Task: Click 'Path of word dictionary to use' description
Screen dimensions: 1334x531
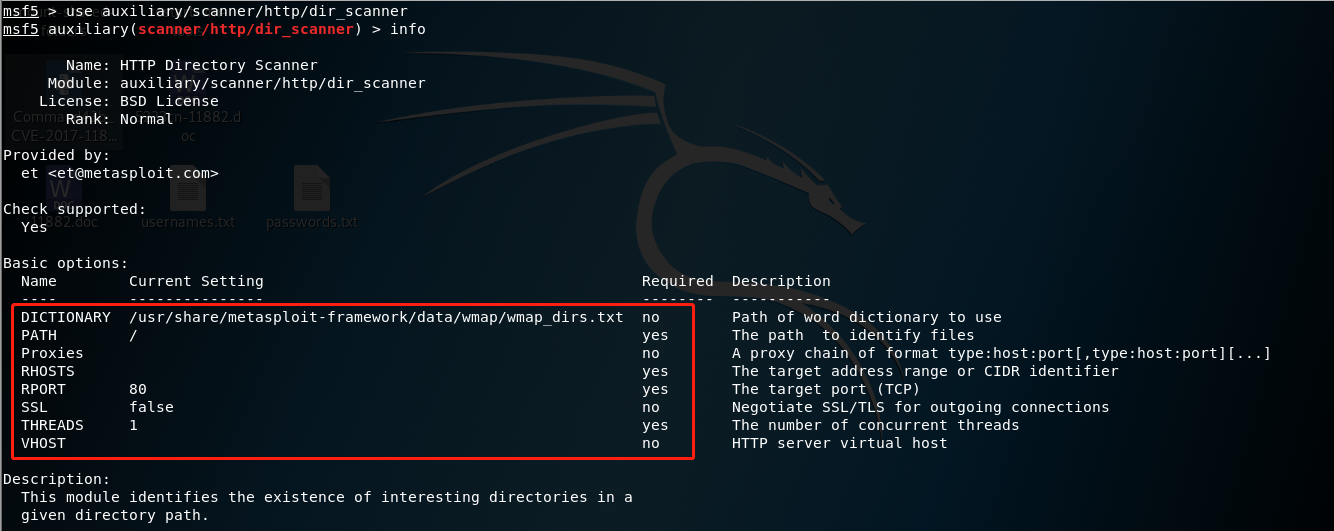Action: coord(867,317)
